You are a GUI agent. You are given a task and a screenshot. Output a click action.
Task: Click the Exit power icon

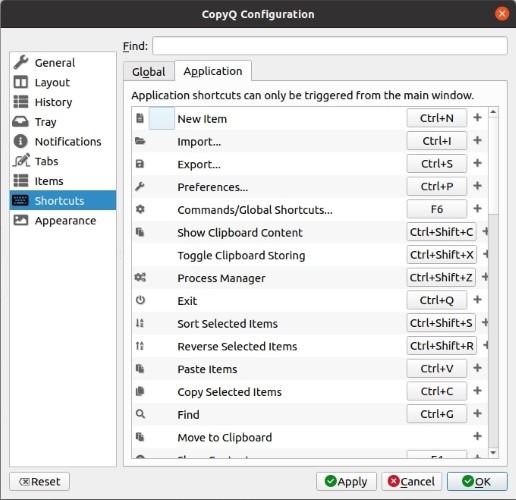(140, 300)
